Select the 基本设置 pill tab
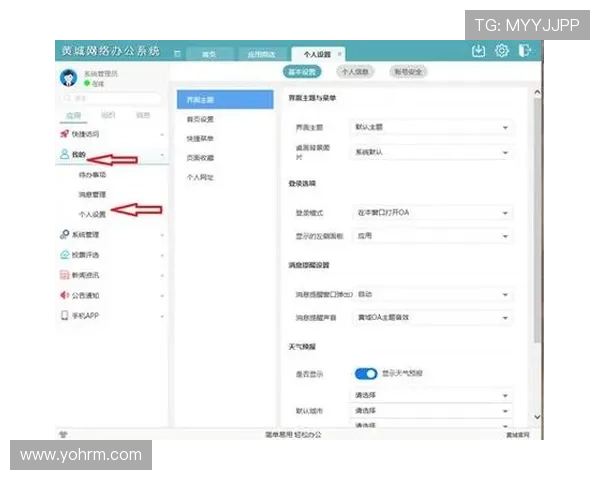600x480 pixels. pyautogui.click(x=302, y=72)
